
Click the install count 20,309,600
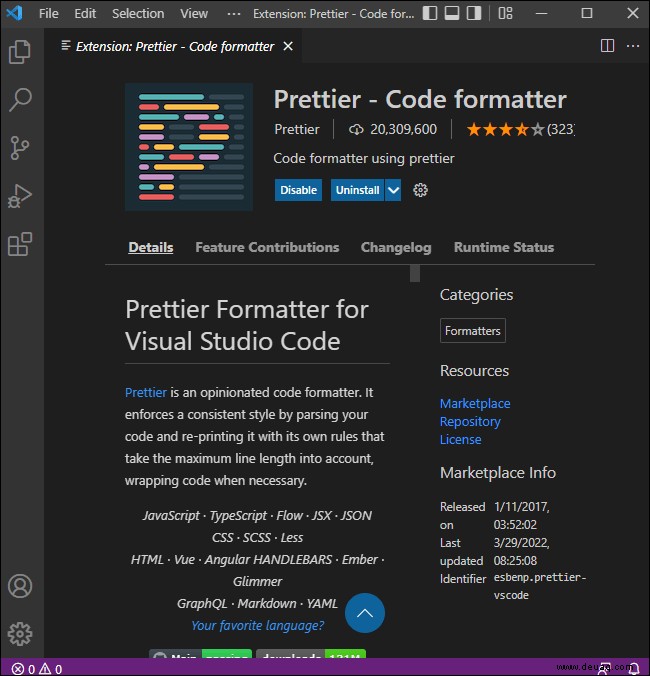click(x=393, y=129)
